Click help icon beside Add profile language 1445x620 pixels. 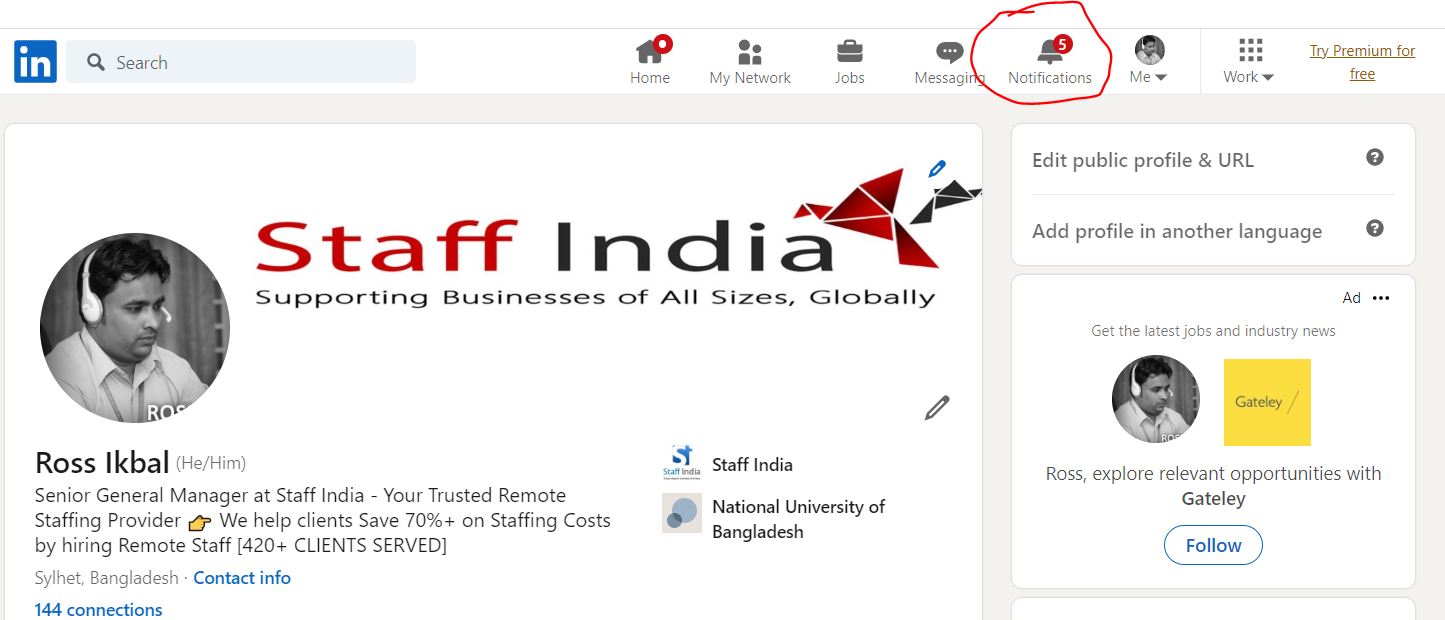[x=1375, y=229]
